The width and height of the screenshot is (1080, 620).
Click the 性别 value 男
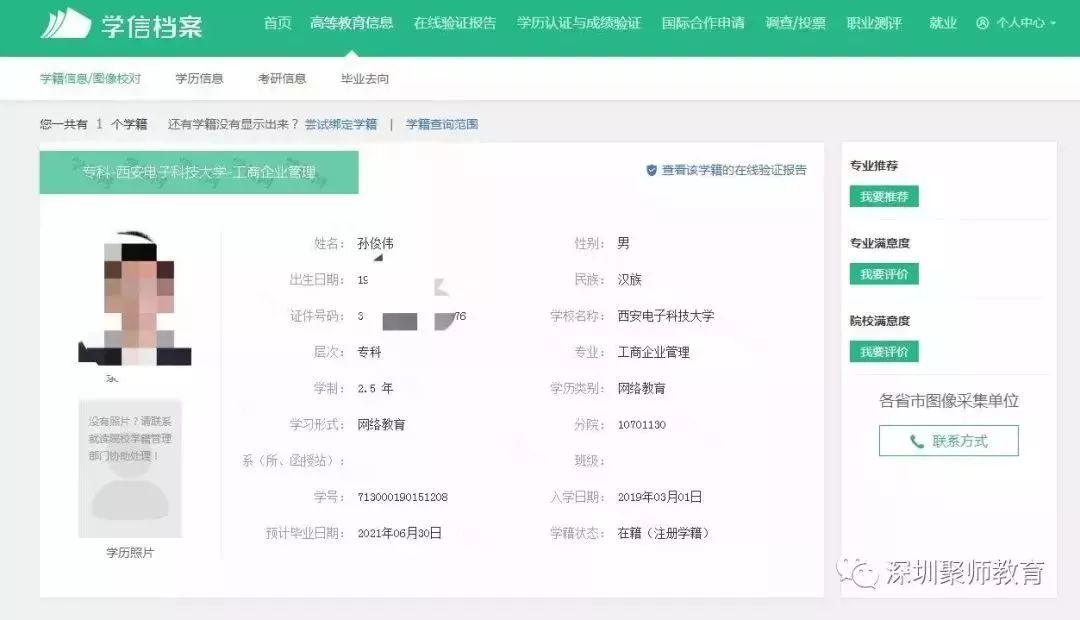(x=623, y=243)
